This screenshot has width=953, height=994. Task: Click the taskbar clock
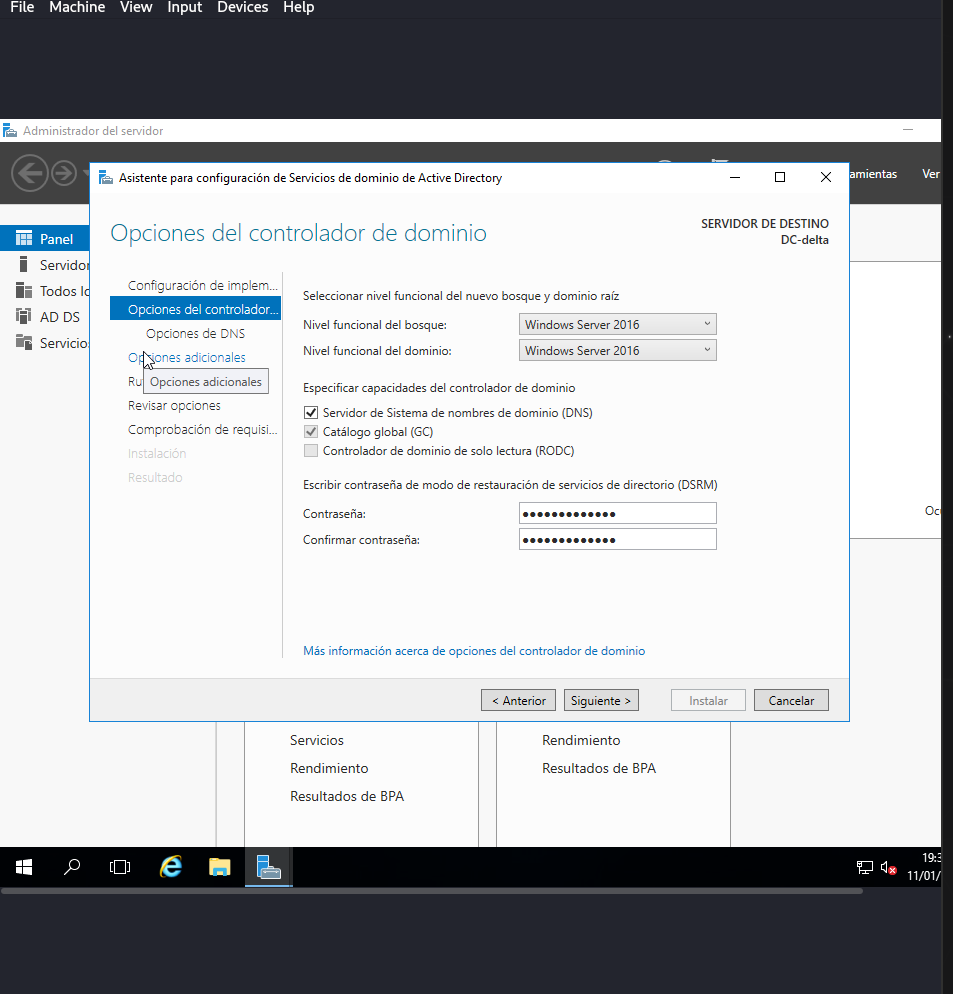tap(924, 867)
